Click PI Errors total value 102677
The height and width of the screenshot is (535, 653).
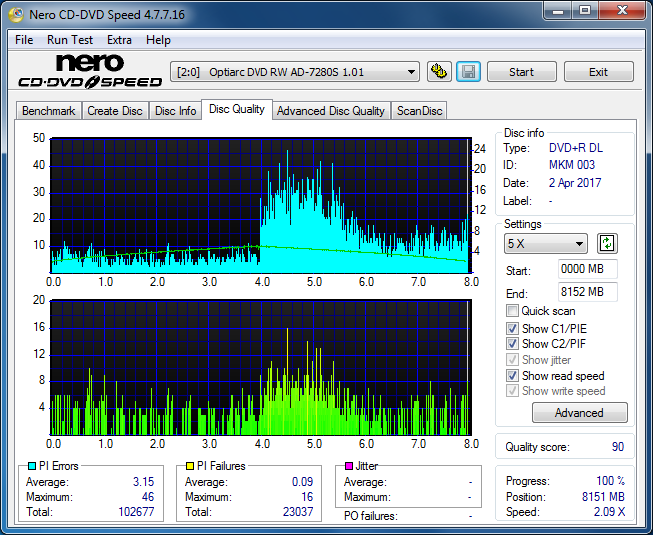click(136, 512)
